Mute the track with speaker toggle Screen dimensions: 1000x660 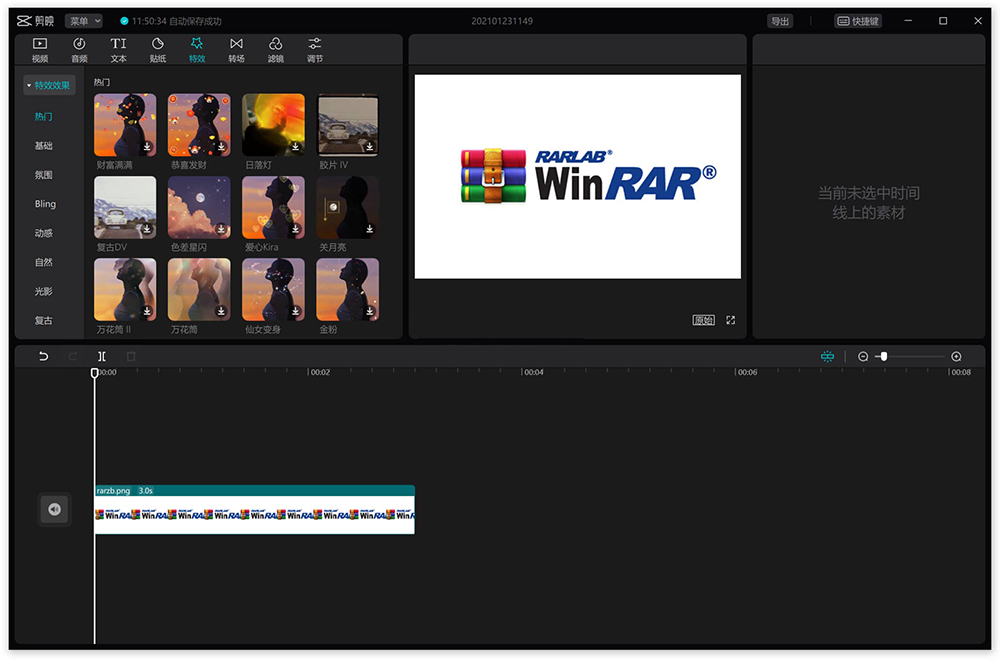[54, 510]
